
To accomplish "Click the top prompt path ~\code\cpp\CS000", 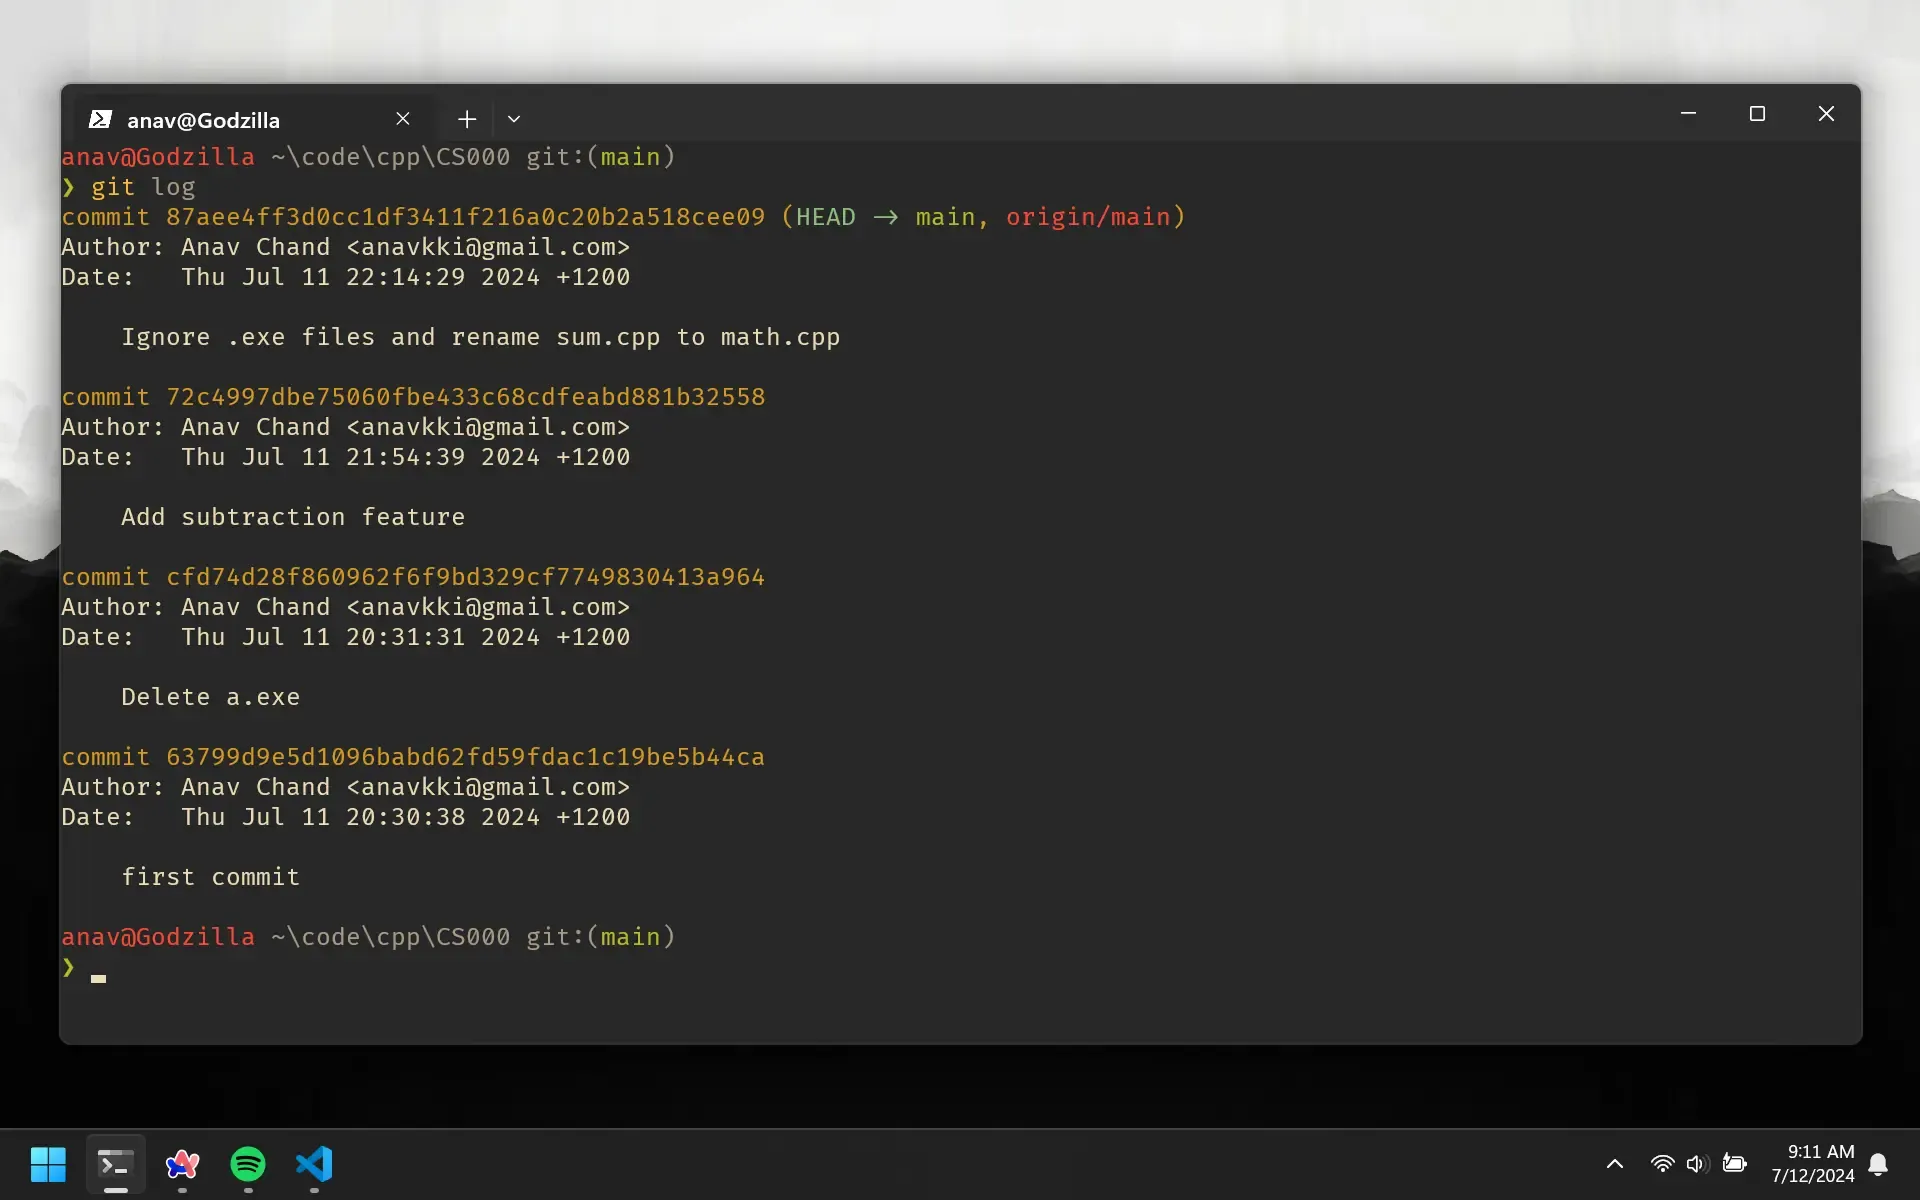I will point(391,157).
